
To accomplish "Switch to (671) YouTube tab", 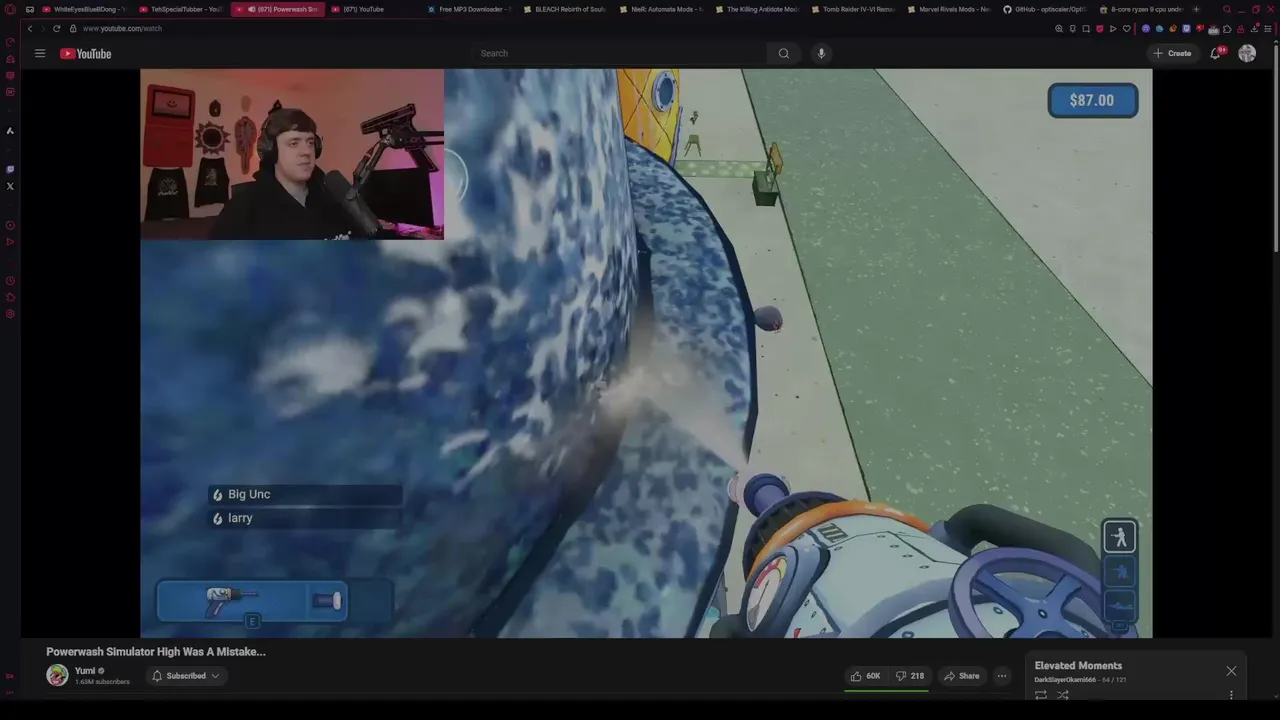I will 372,9.
